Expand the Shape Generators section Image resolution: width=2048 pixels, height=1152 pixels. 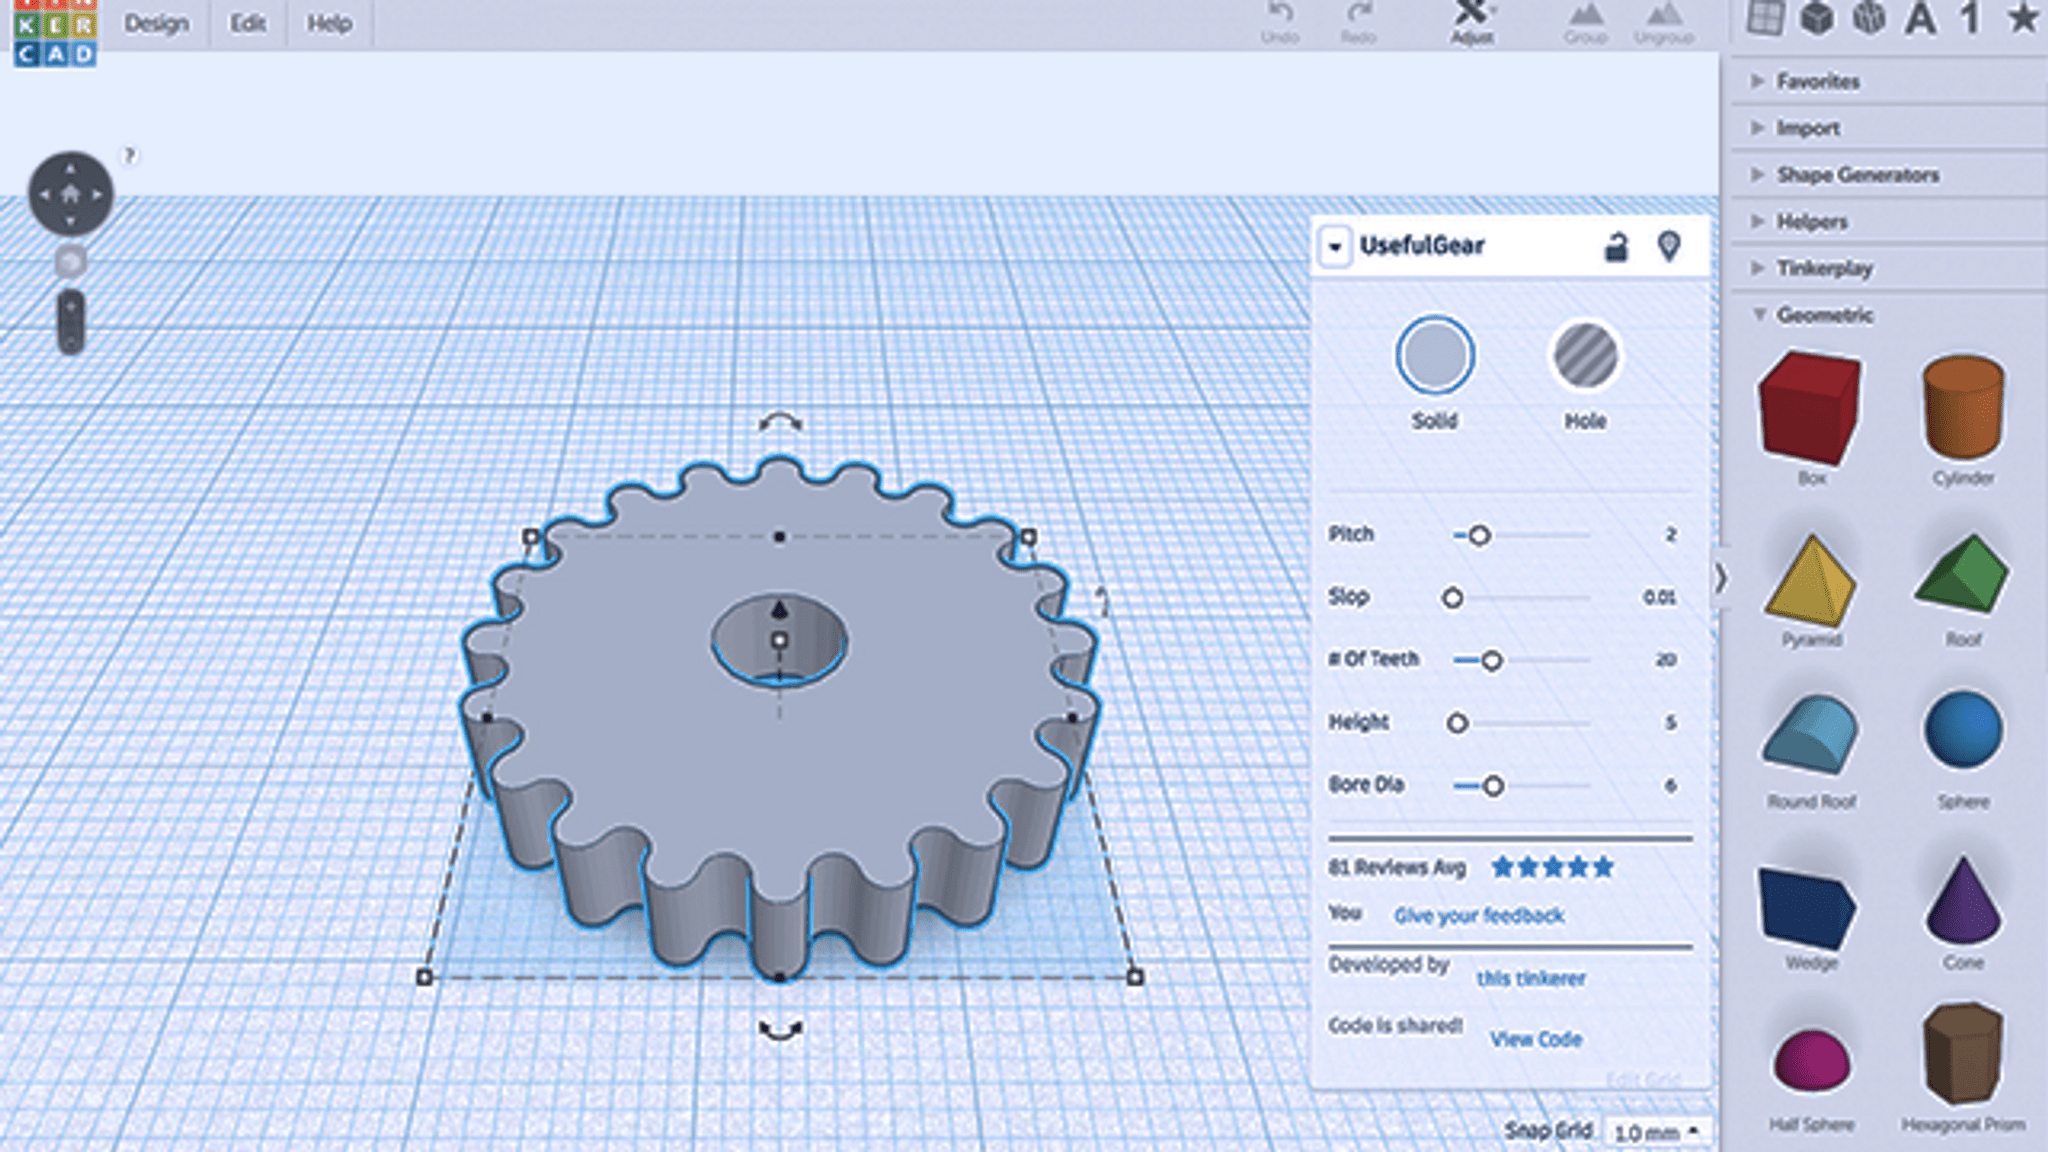(x=1857, y=175)
